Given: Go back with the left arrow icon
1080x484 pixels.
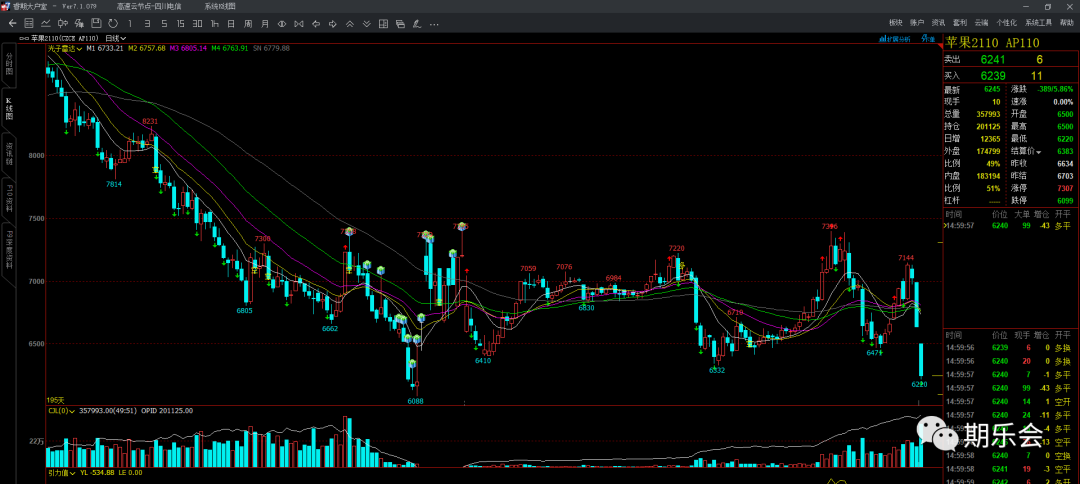Looking at the screenshot, I should pos(12,23).
